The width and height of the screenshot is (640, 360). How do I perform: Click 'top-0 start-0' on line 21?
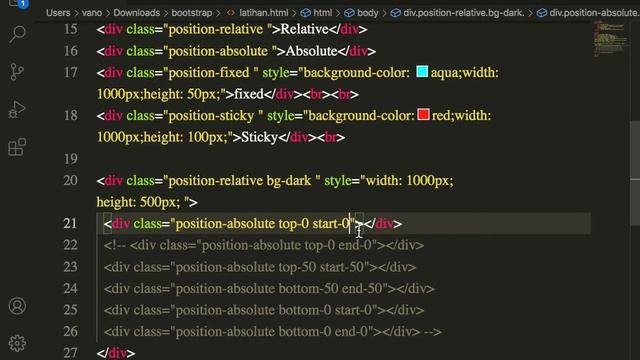[314, 224]
